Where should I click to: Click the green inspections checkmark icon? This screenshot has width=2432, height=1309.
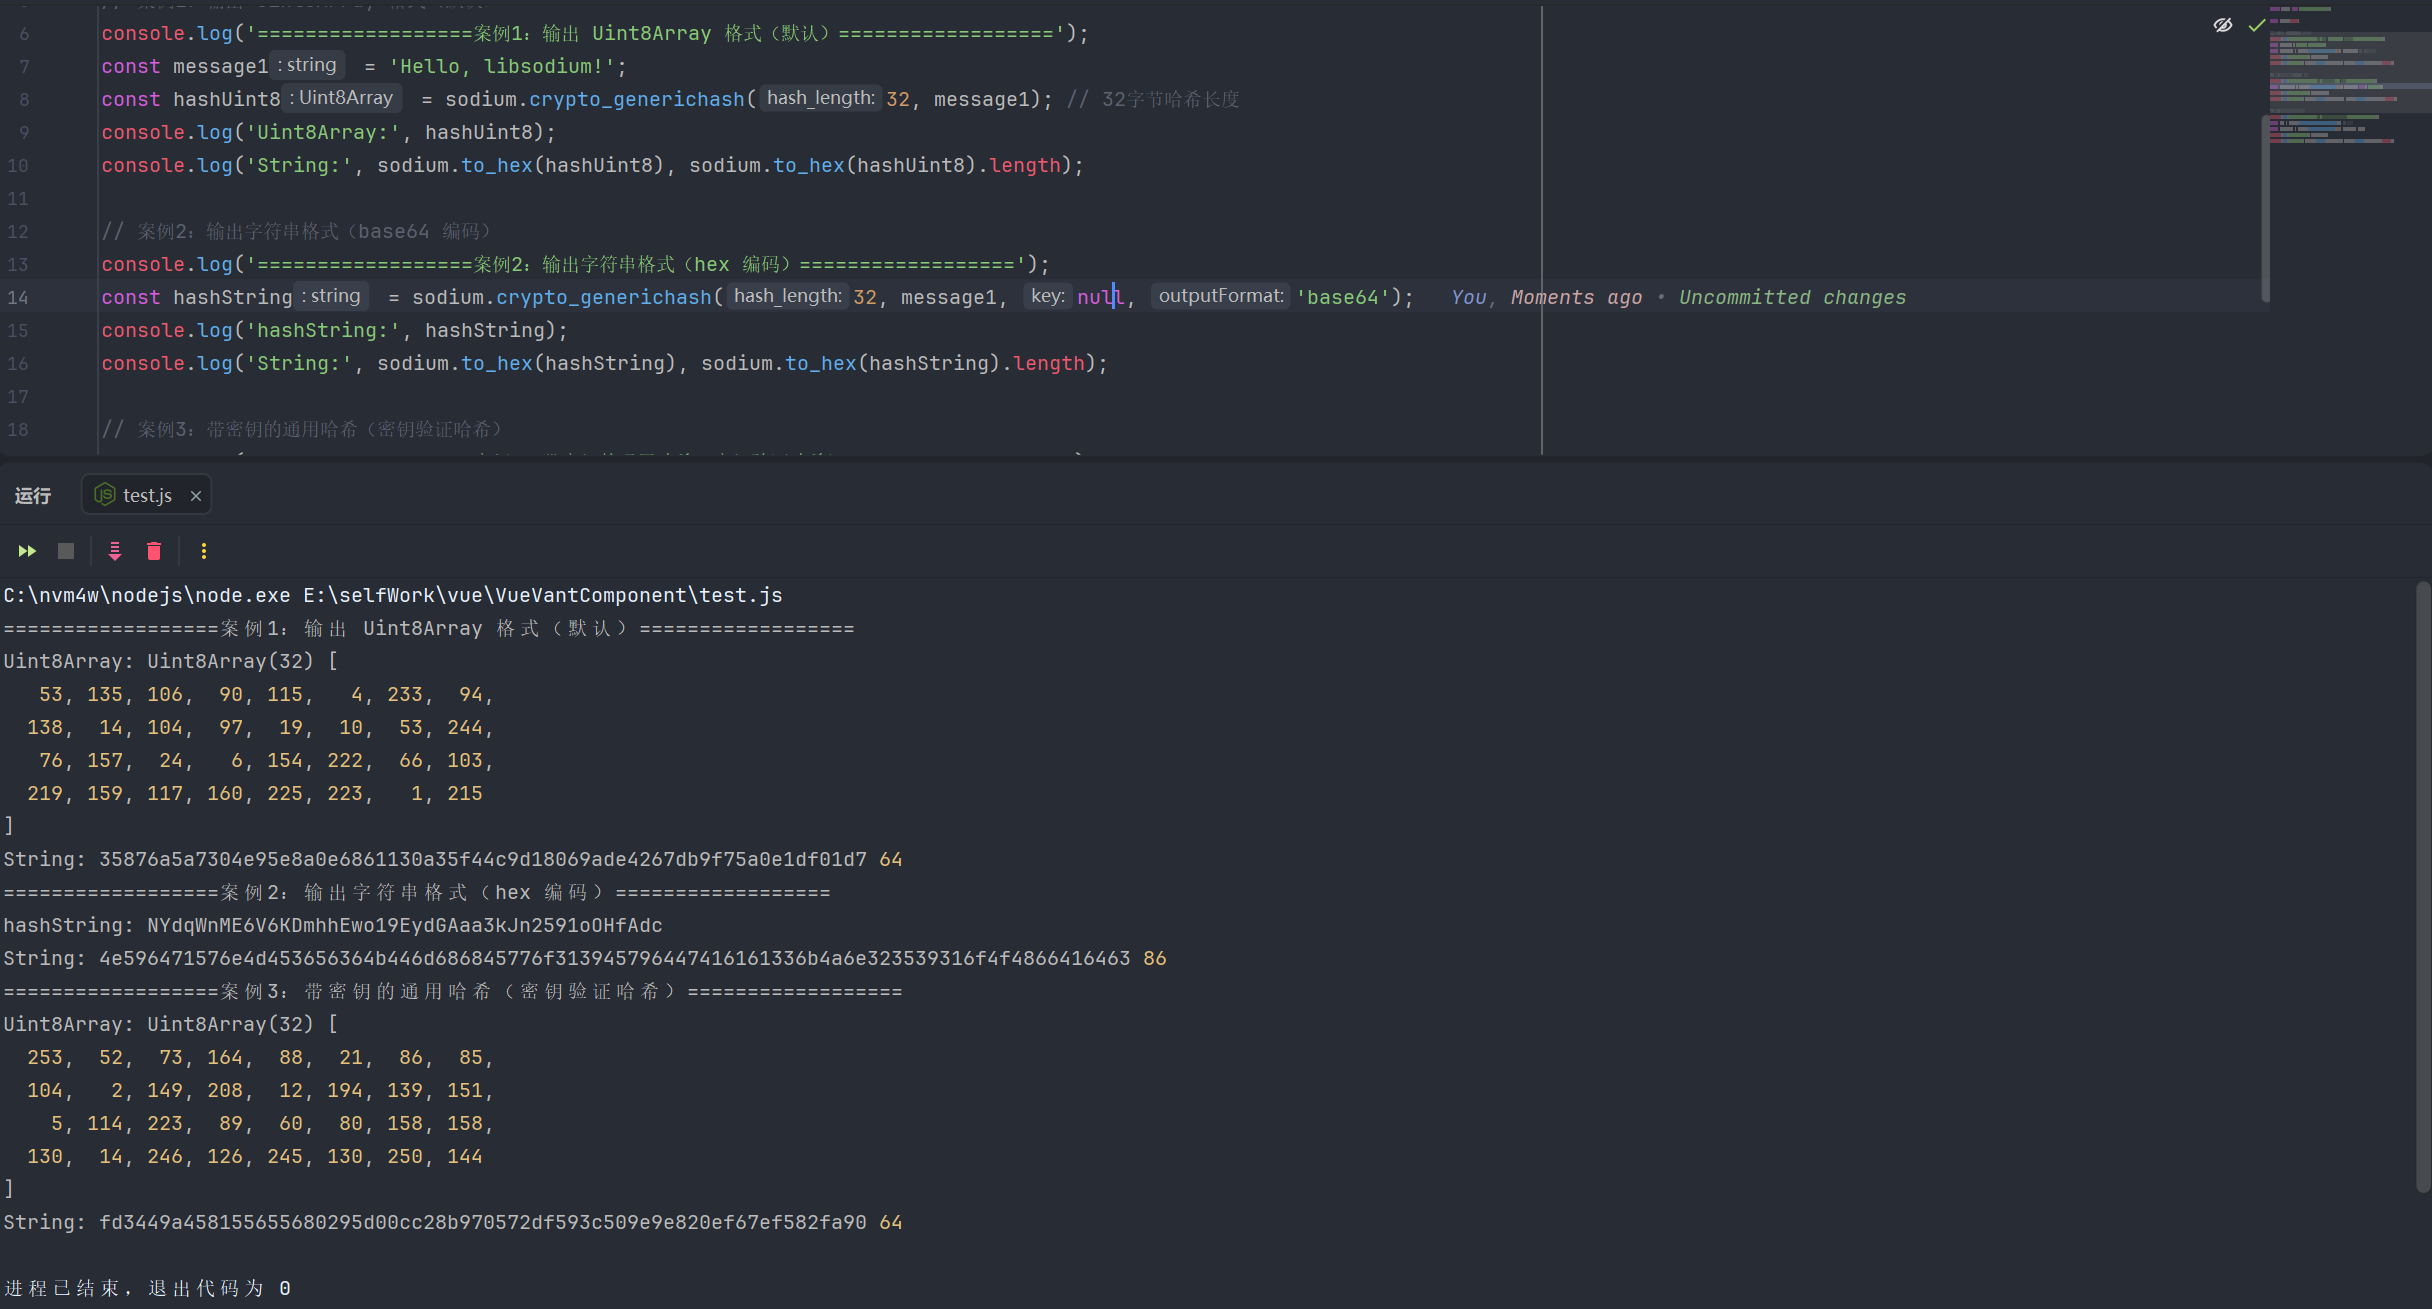[x=2256, y=25]
